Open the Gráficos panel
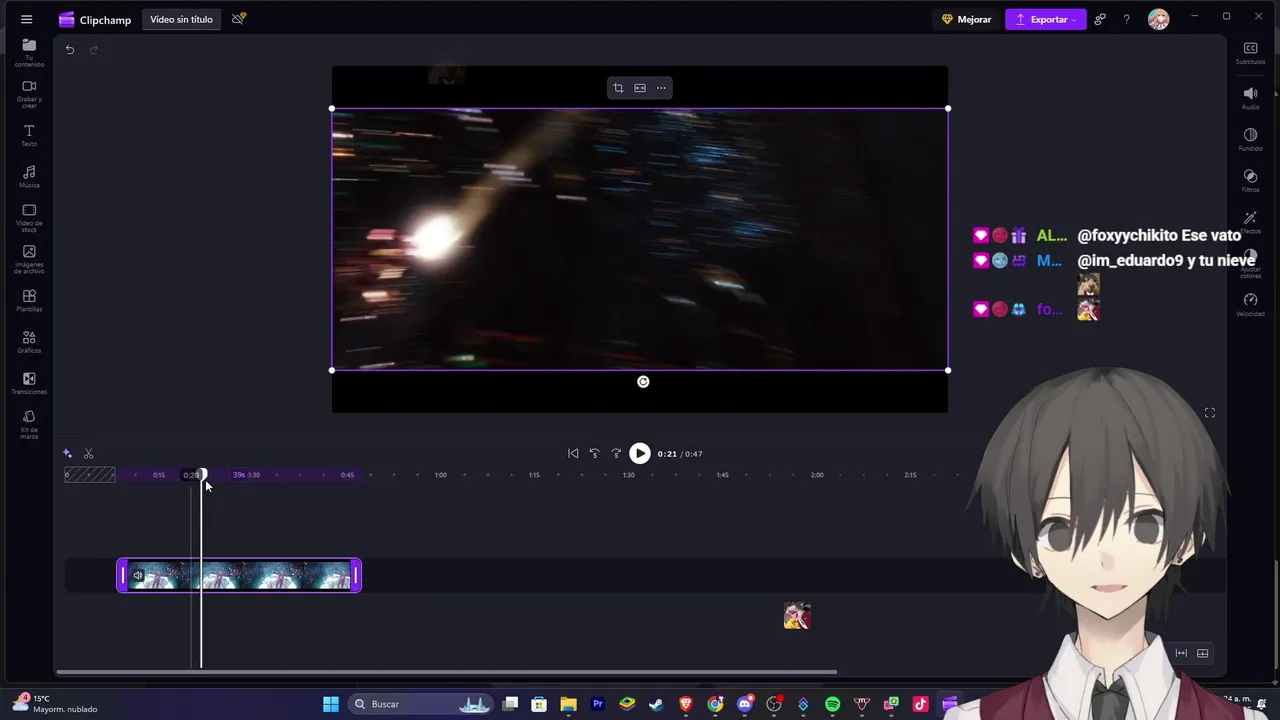The width and height of the screenshot is (1280, 720). click(29, 343)
